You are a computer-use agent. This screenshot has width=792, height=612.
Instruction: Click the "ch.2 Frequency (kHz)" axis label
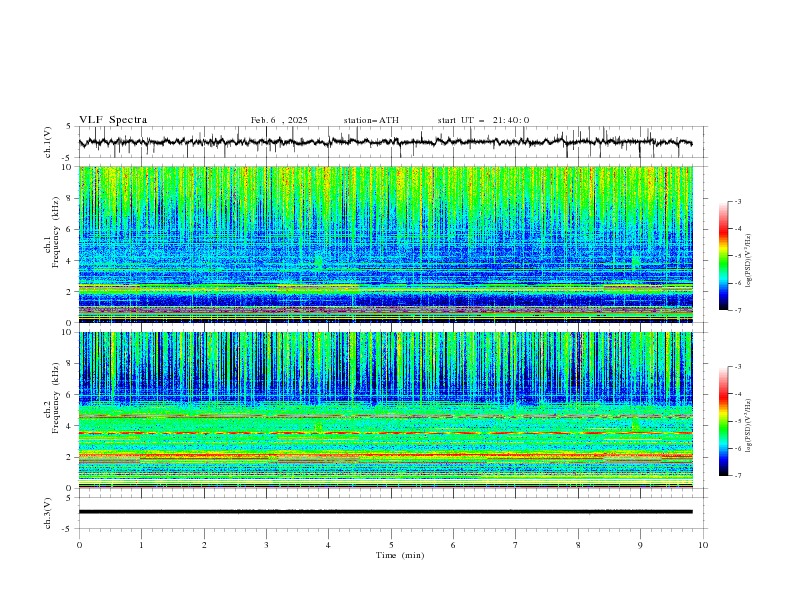pyautogui.click(x=52, y=398)
